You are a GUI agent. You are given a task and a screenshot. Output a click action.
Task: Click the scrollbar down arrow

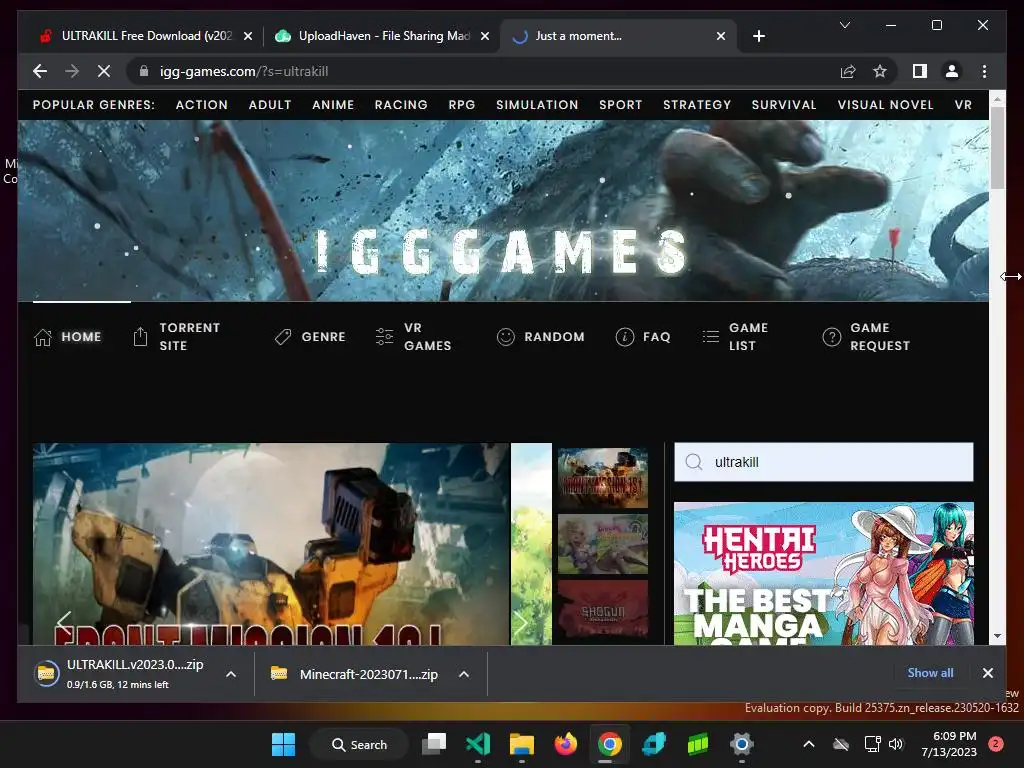[997, 635]
